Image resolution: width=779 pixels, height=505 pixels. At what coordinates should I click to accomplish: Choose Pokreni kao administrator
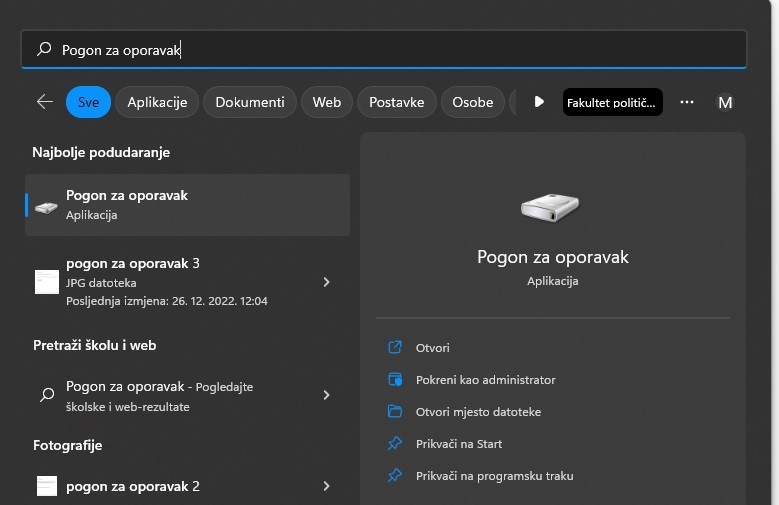click(485, 380)
